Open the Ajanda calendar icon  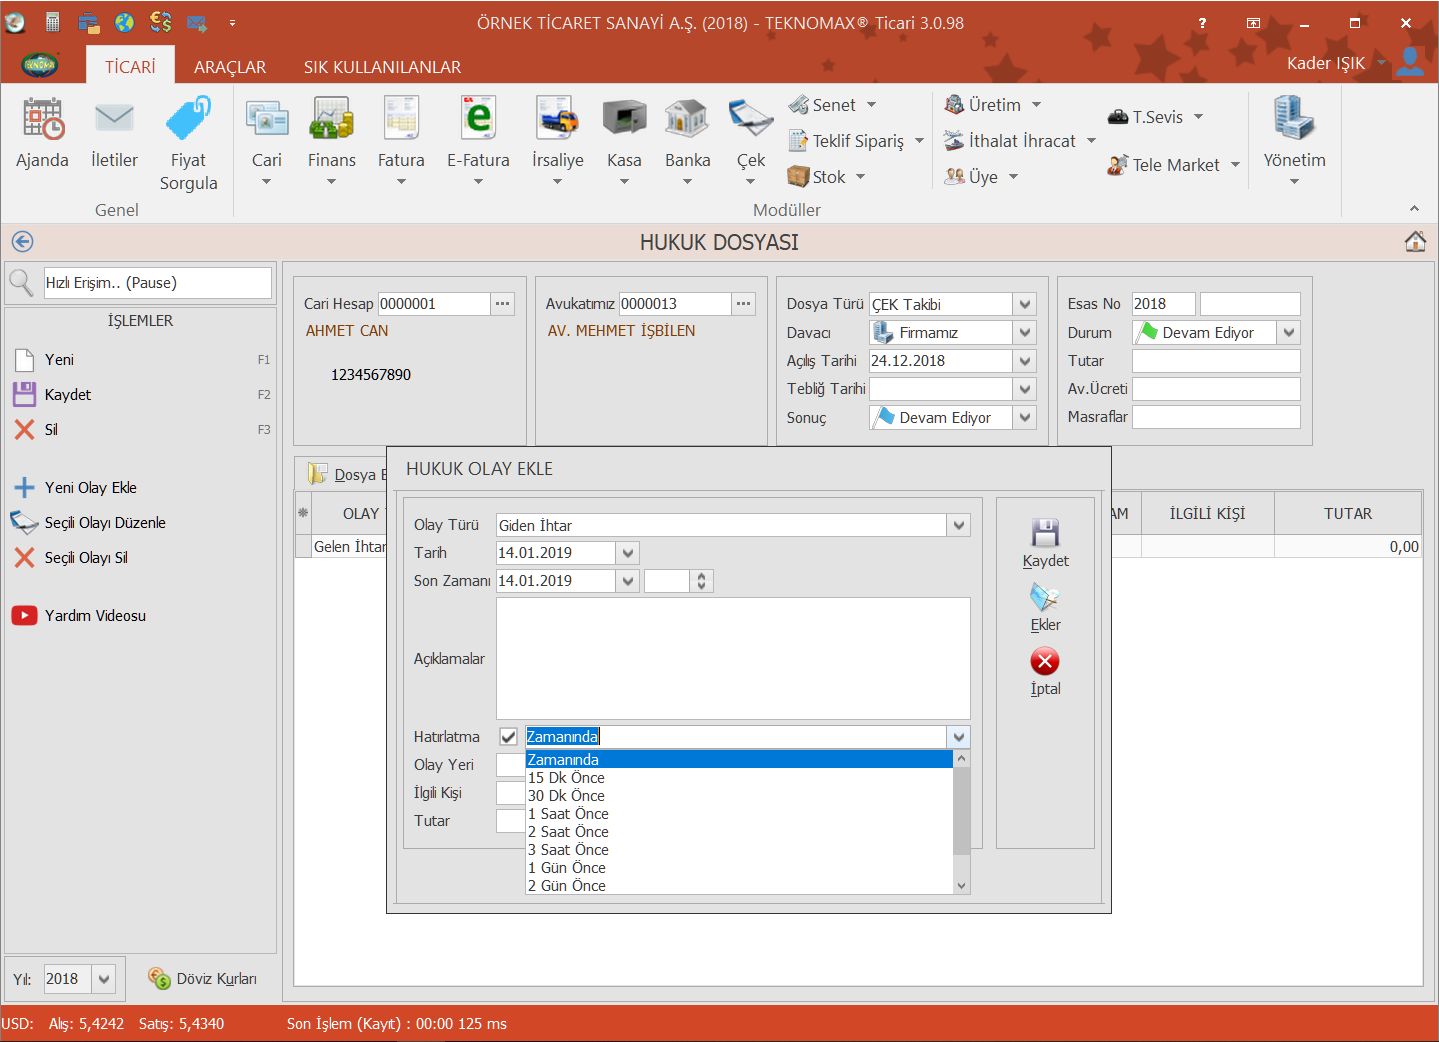pos(42,119)
